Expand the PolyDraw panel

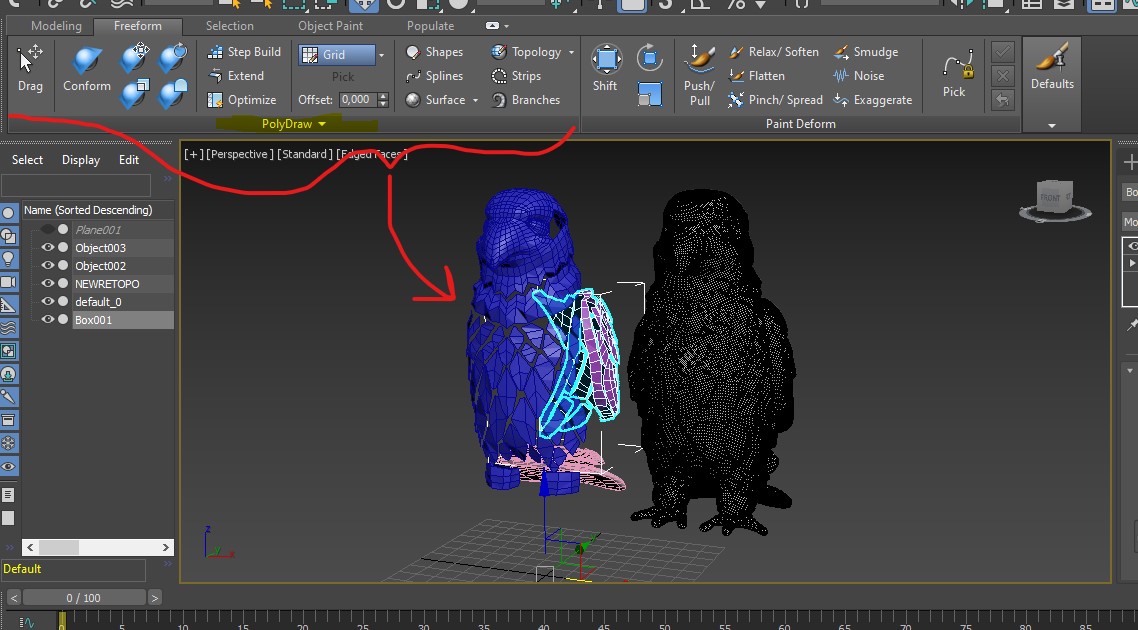[x=294, y=124]
